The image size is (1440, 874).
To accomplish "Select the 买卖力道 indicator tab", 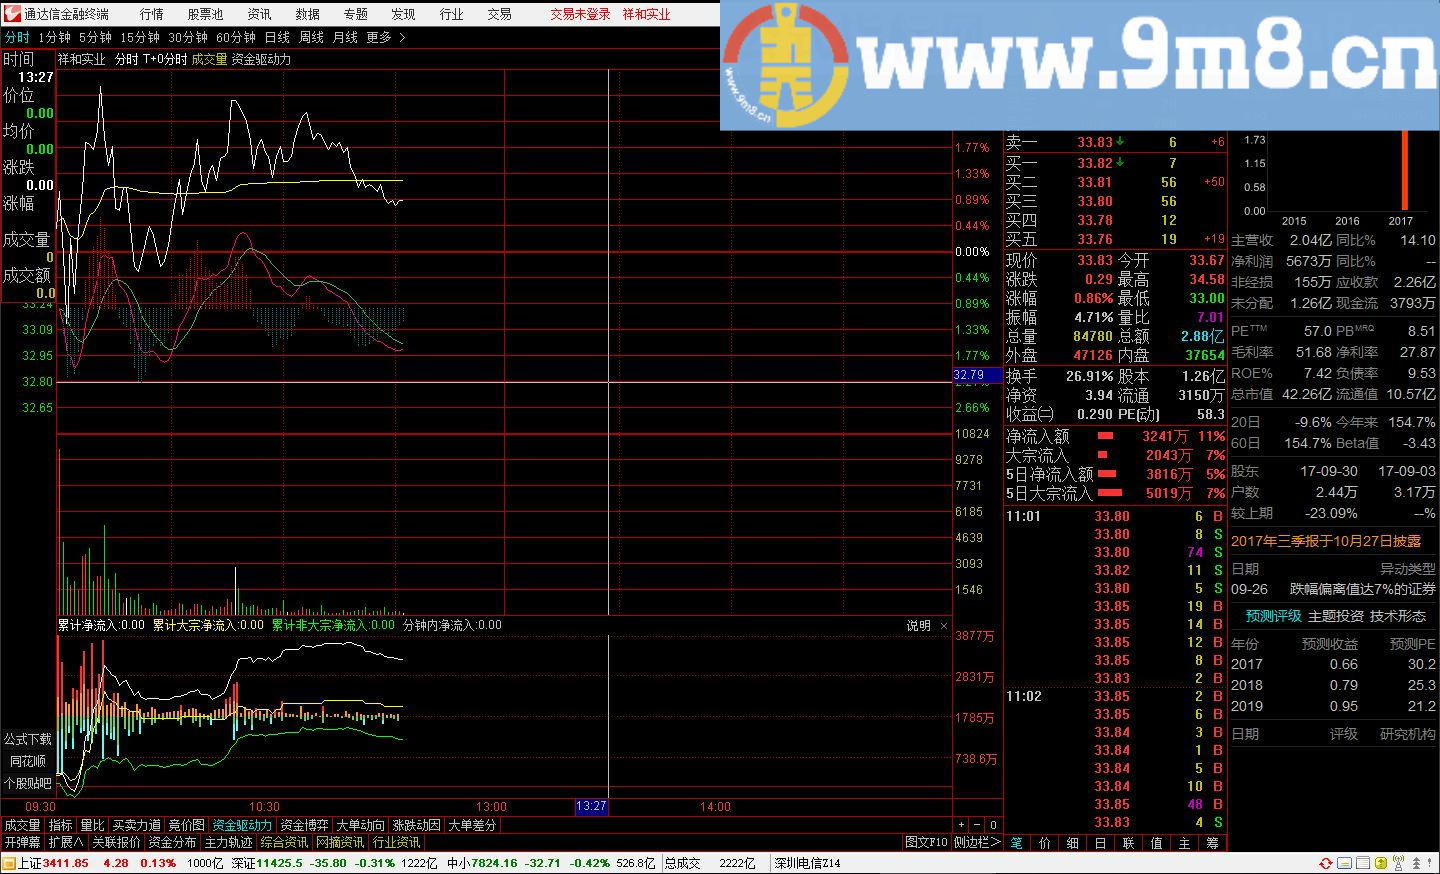I will (137, 825).
